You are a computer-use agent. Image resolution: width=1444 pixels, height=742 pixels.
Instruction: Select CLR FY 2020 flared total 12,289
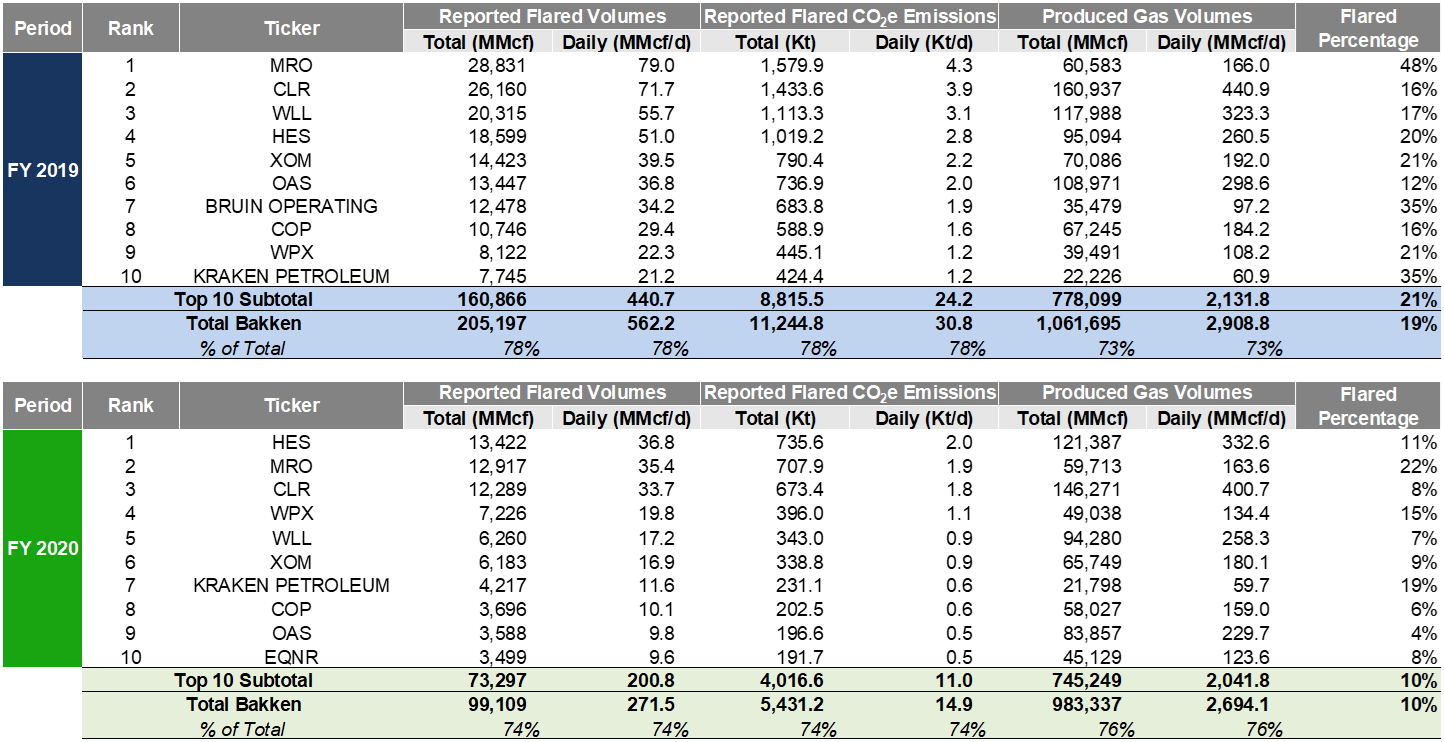click(x=498, y=489)
